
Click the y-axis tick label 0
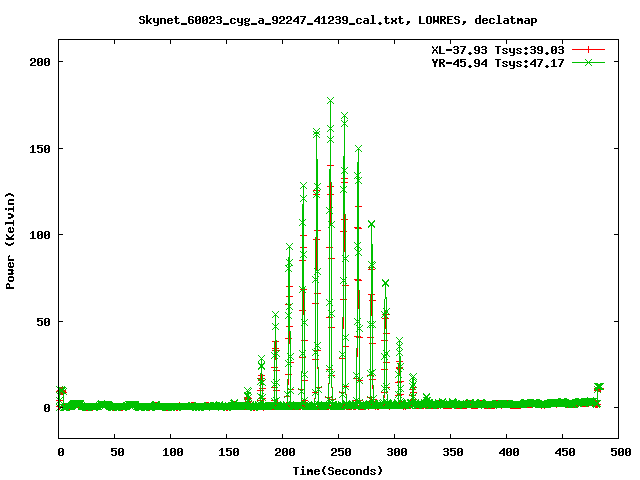coord(47,408)
